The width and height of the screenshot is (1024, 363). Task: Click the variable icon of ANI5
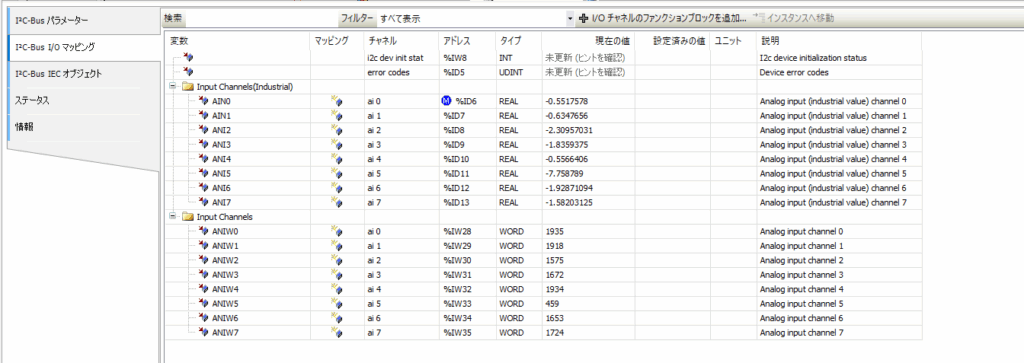[x=203, y=174]
